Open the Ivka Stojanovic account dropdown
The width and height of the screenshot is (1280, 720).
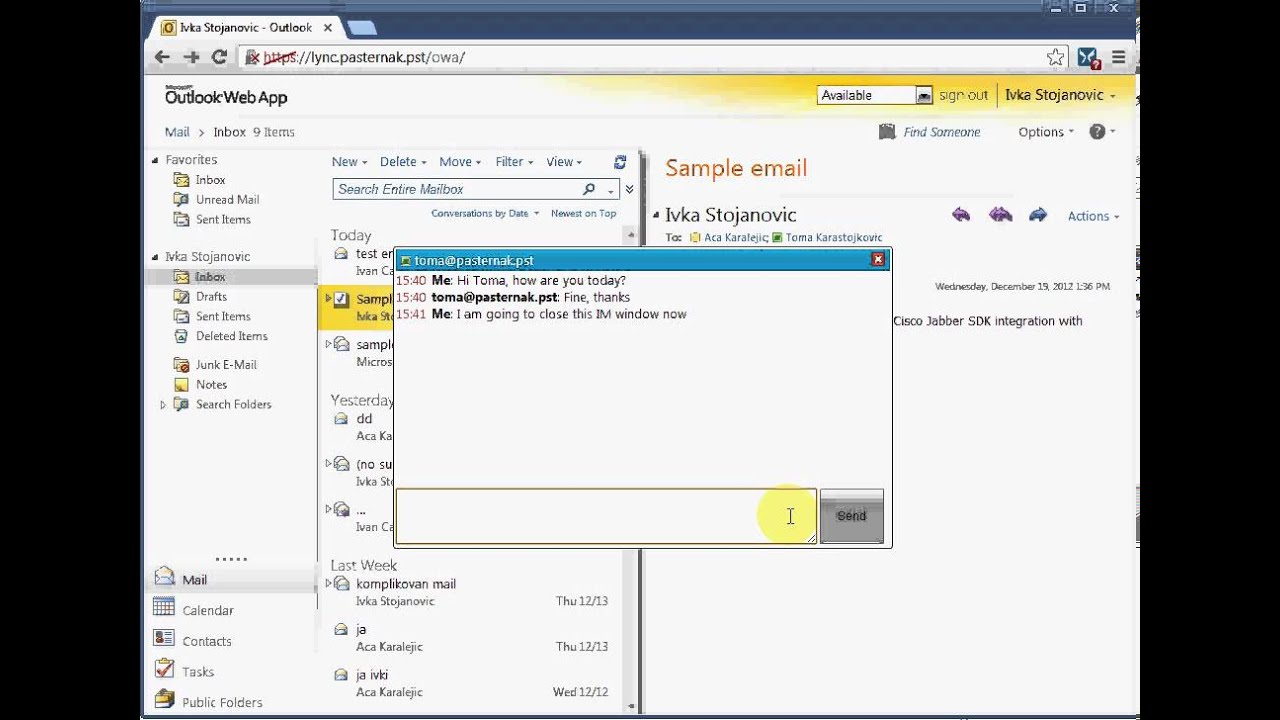click(x=1060, y=95)
